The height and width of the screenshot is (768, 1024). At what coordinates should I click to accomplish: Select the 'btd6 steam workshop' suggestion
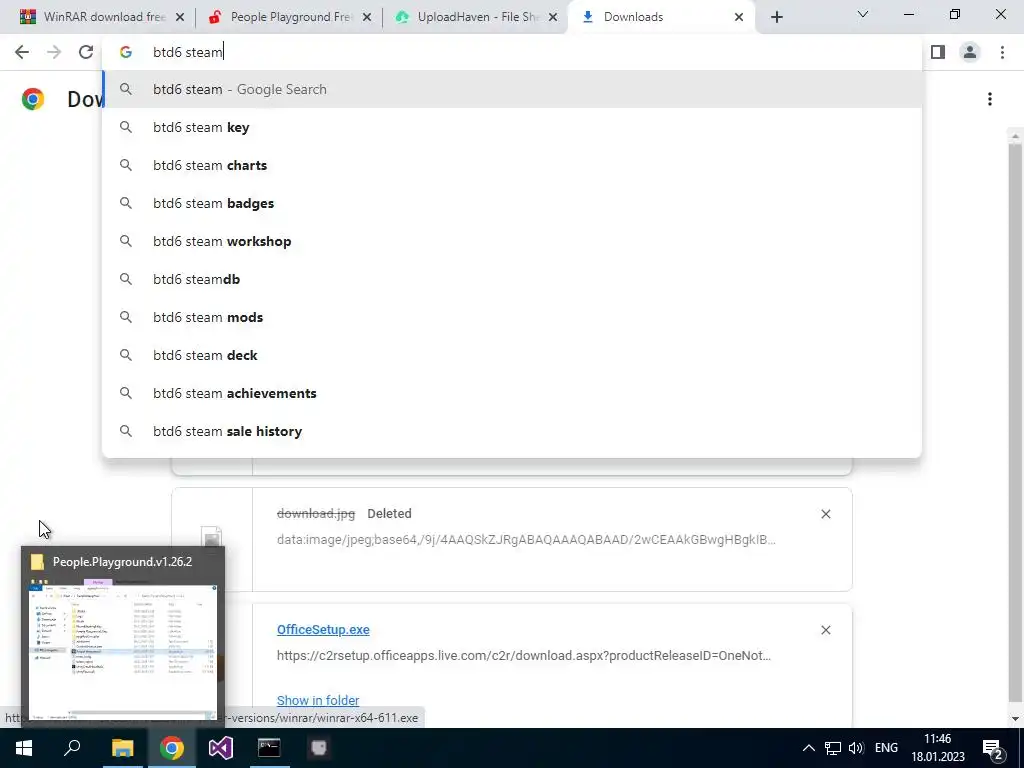pos(512,241)
